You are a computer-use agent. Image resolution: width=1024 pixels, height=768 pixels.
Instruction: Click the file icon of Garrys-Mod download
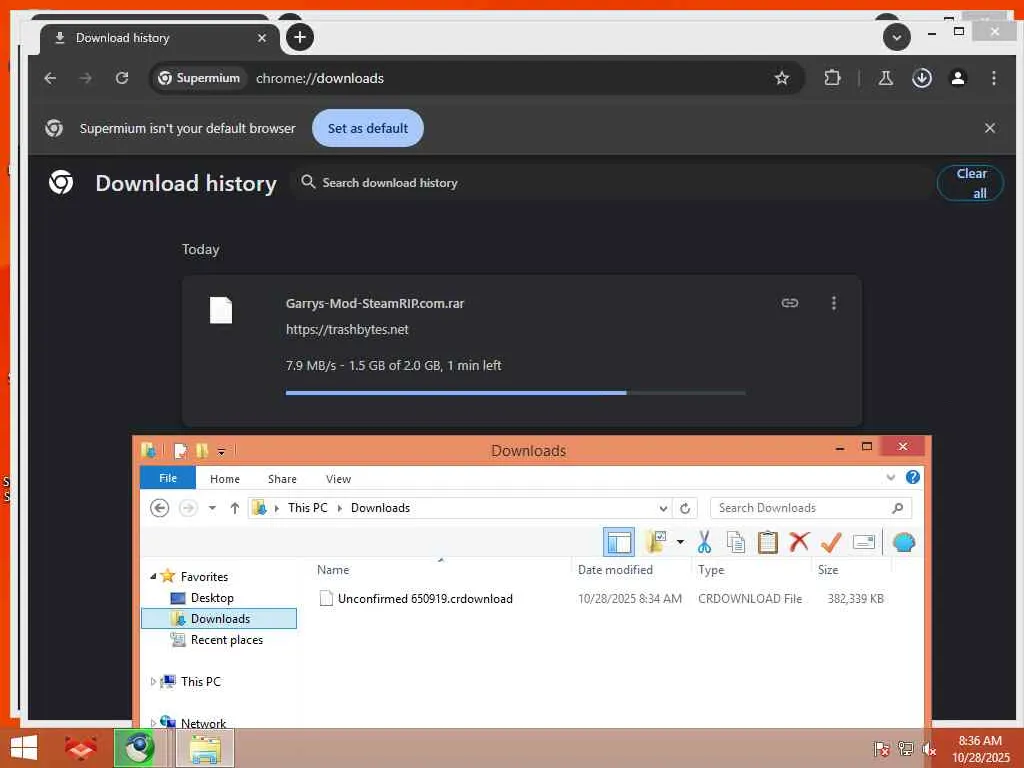[221, 310]
